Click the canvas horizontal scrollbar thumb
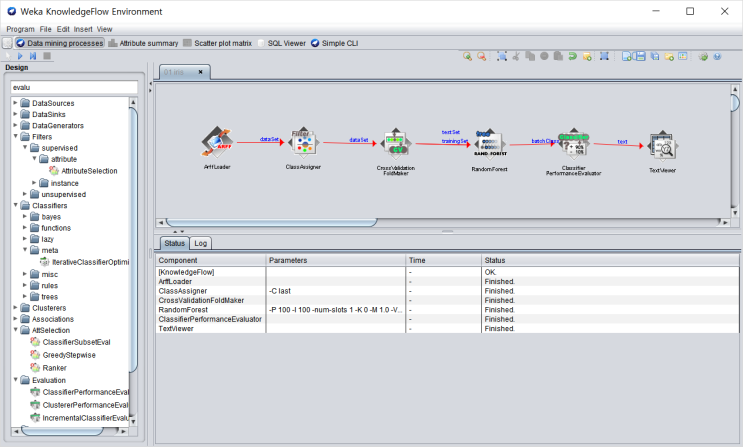This screenshot has width=743, height=447. click(272, 222)
